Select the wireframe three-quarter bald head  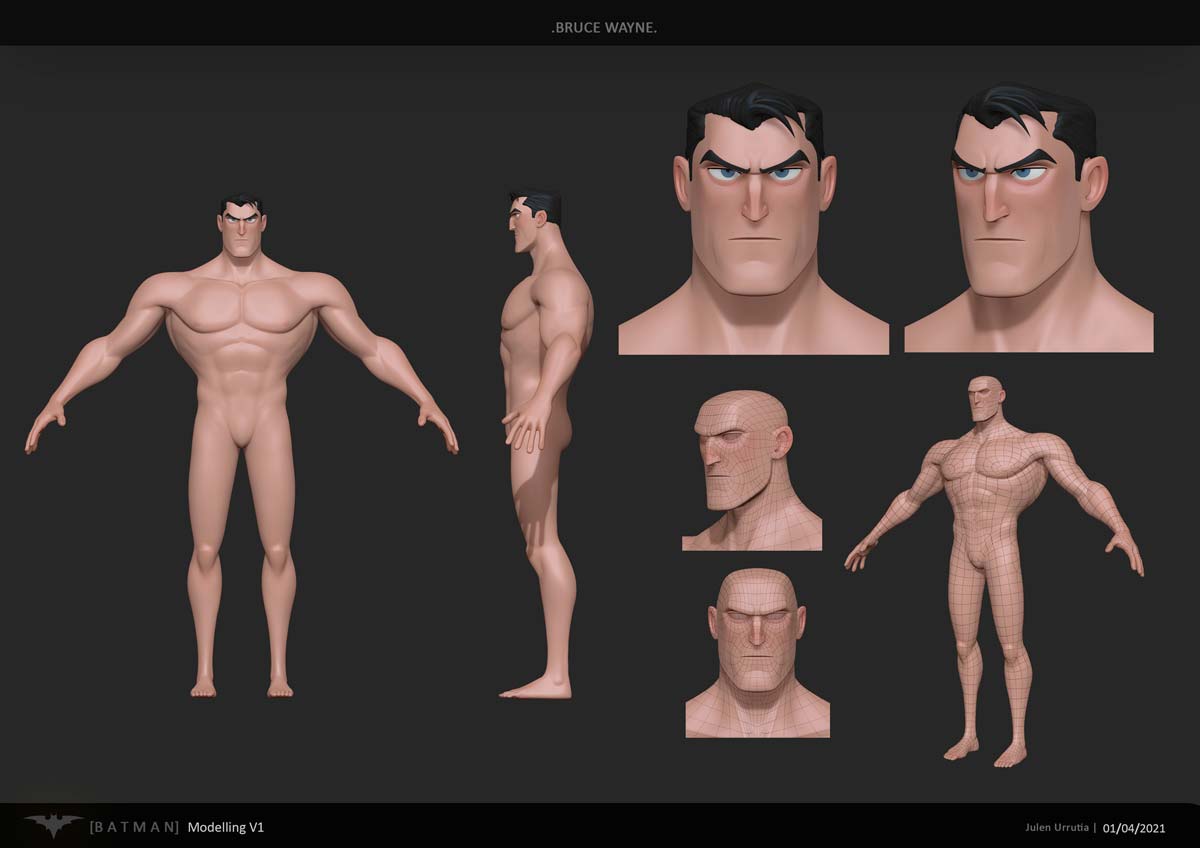(x=750, y=470)
